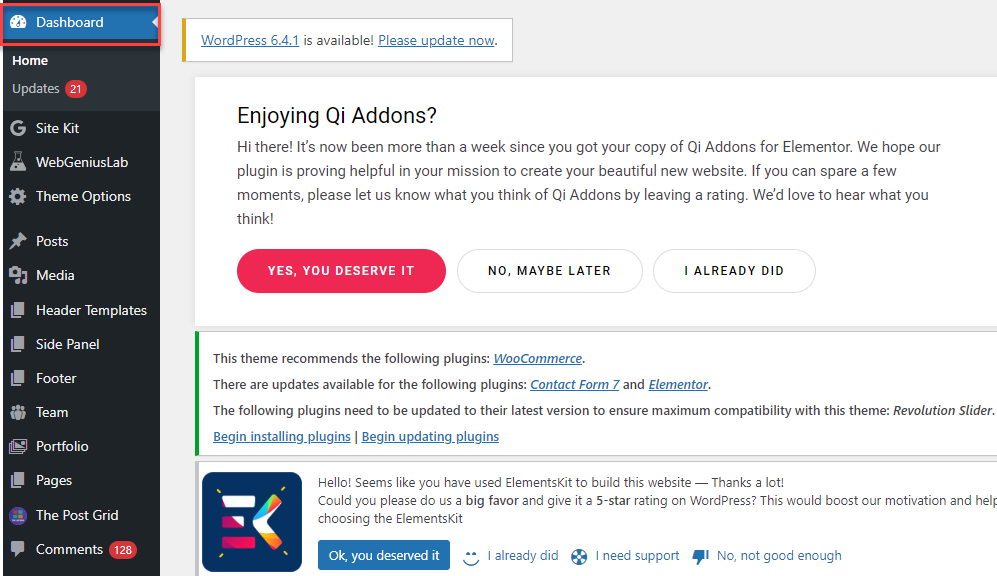Click the WebGeniusLab flask icon
The width and height of the screenshot is (997, 576).
(x=18, y=162)
